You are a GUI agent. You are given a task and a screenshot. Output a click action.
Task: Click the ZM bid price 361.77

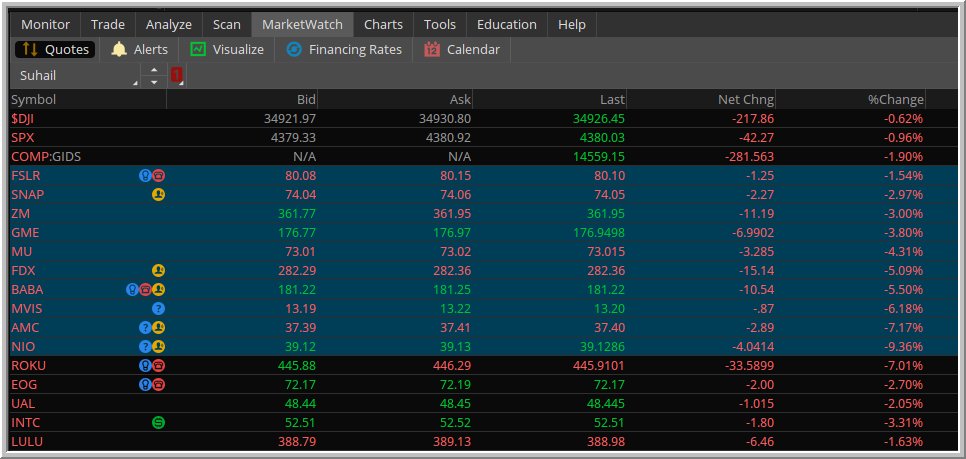pyautogui.click(x=297, y=214)
